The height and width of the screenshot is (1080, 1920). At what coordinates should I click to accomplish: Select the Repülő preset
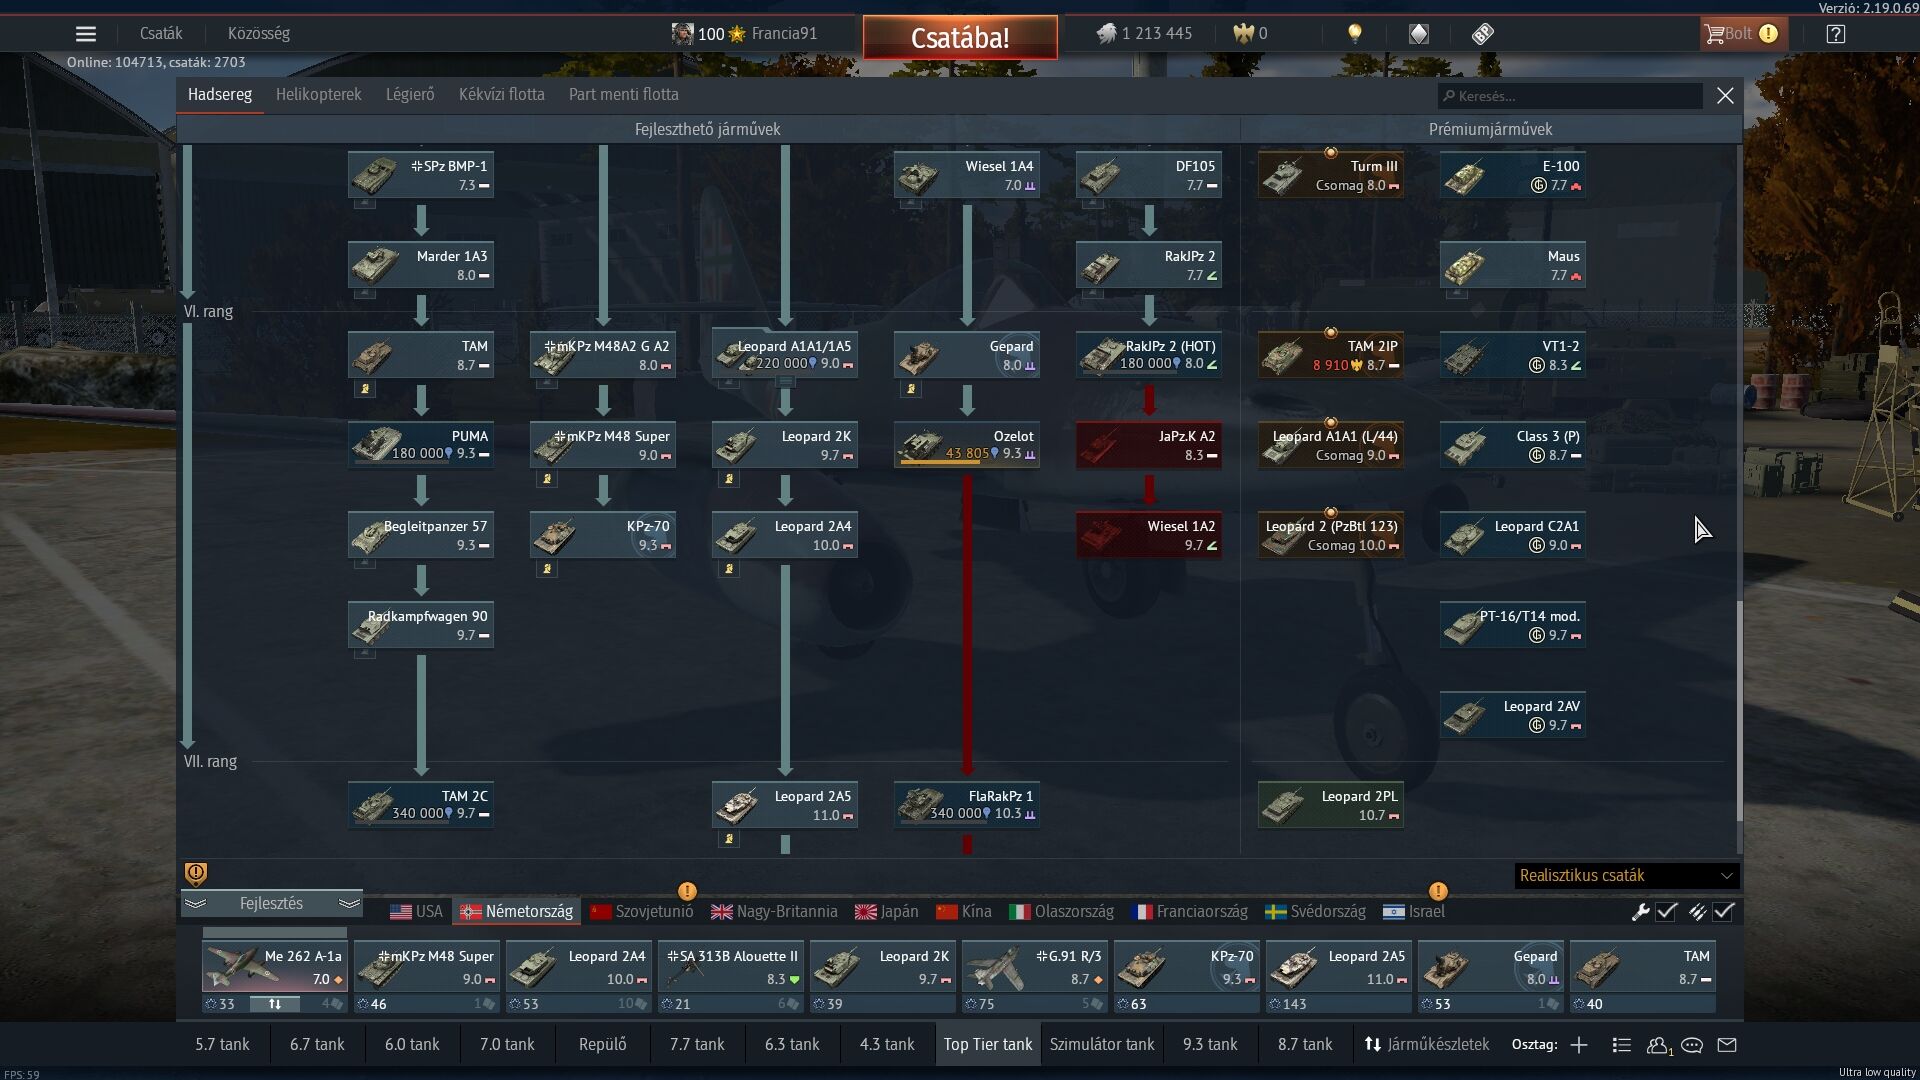(603, 1045)
